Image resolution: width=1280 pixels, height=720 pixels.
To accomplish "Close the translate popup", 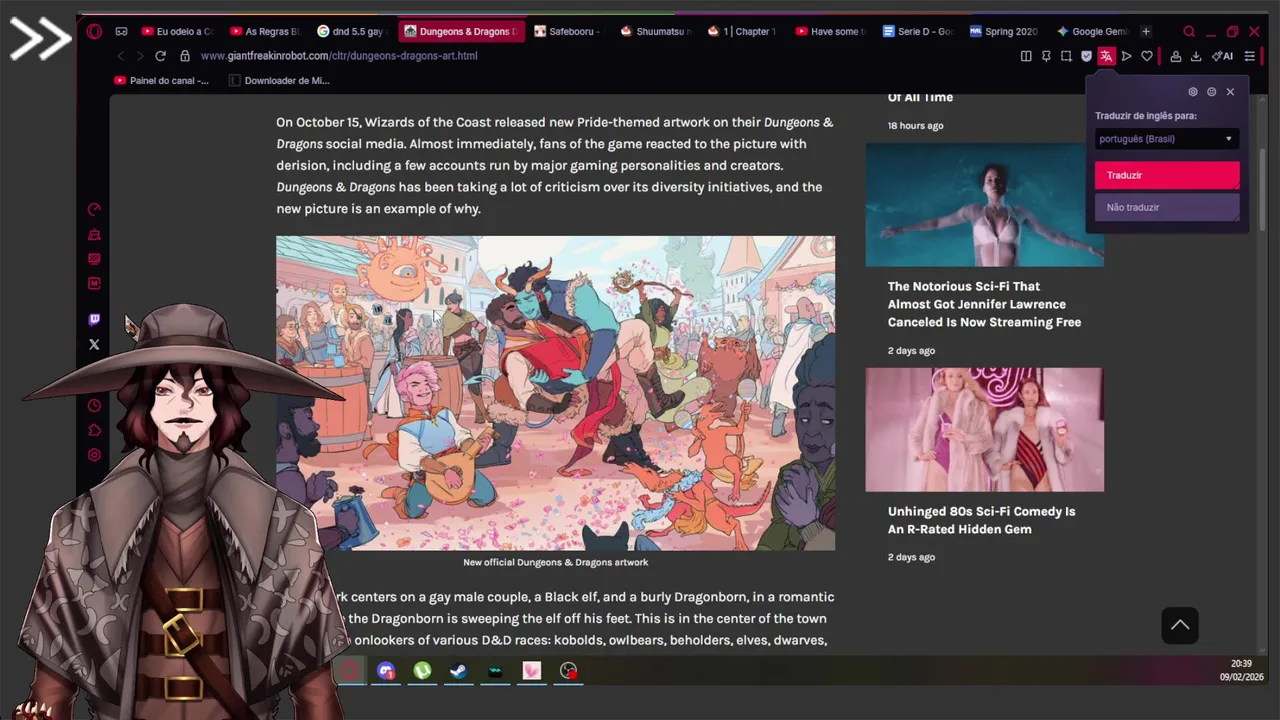I will 1230,92.
